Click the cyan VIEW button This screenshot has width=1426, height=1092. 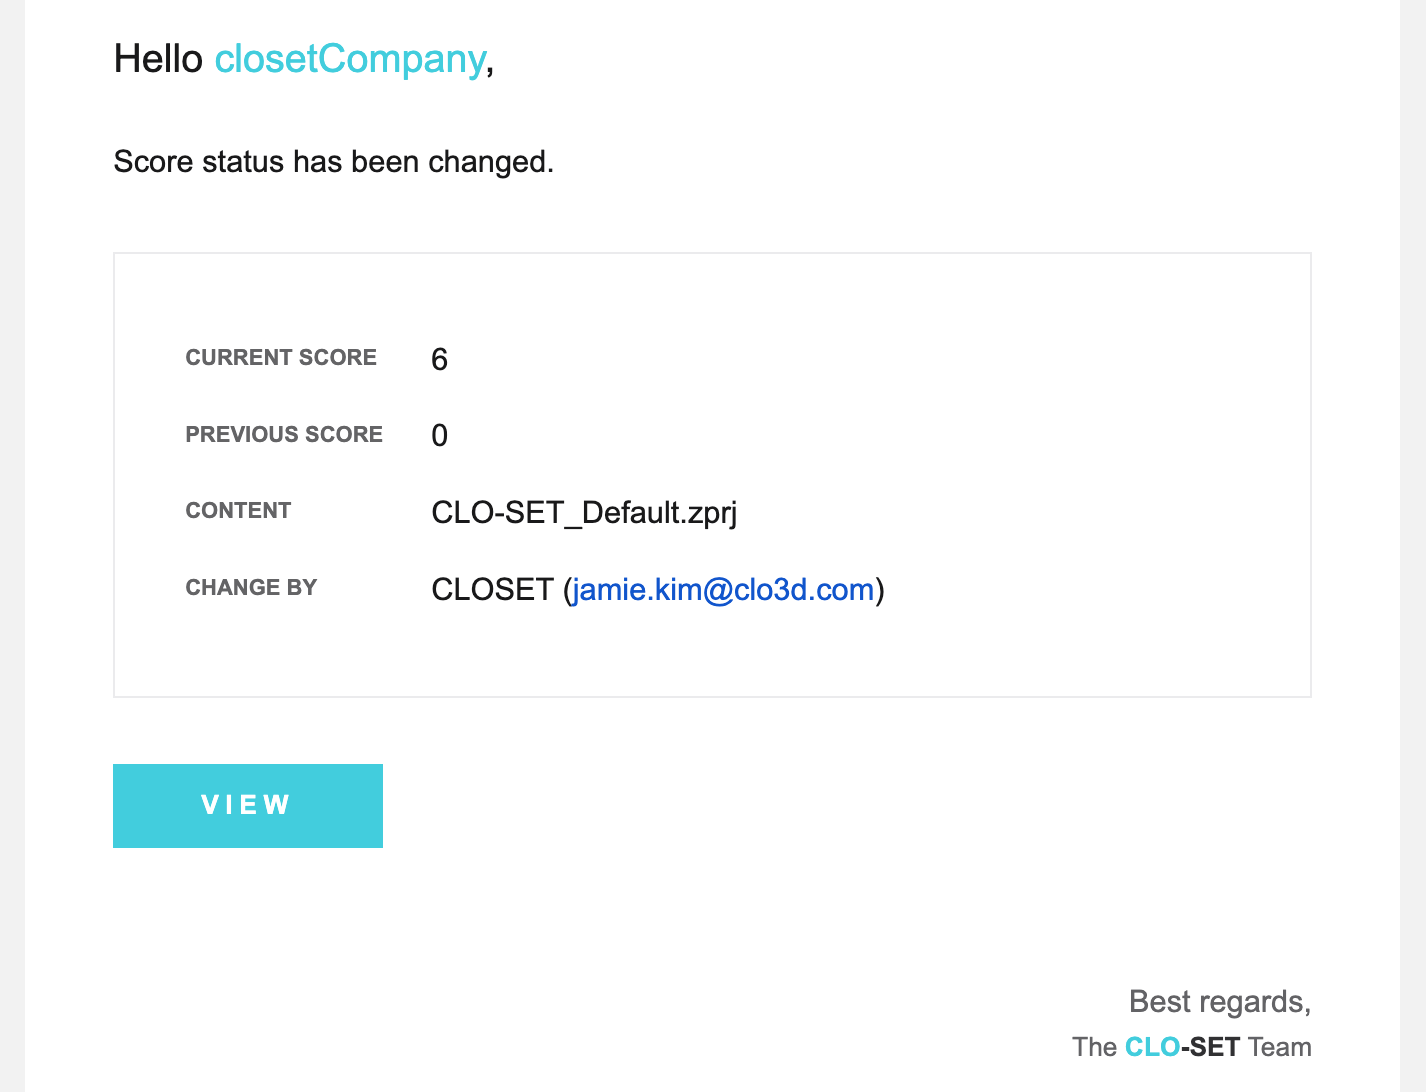pyautogui.click(x=248, y=806)
